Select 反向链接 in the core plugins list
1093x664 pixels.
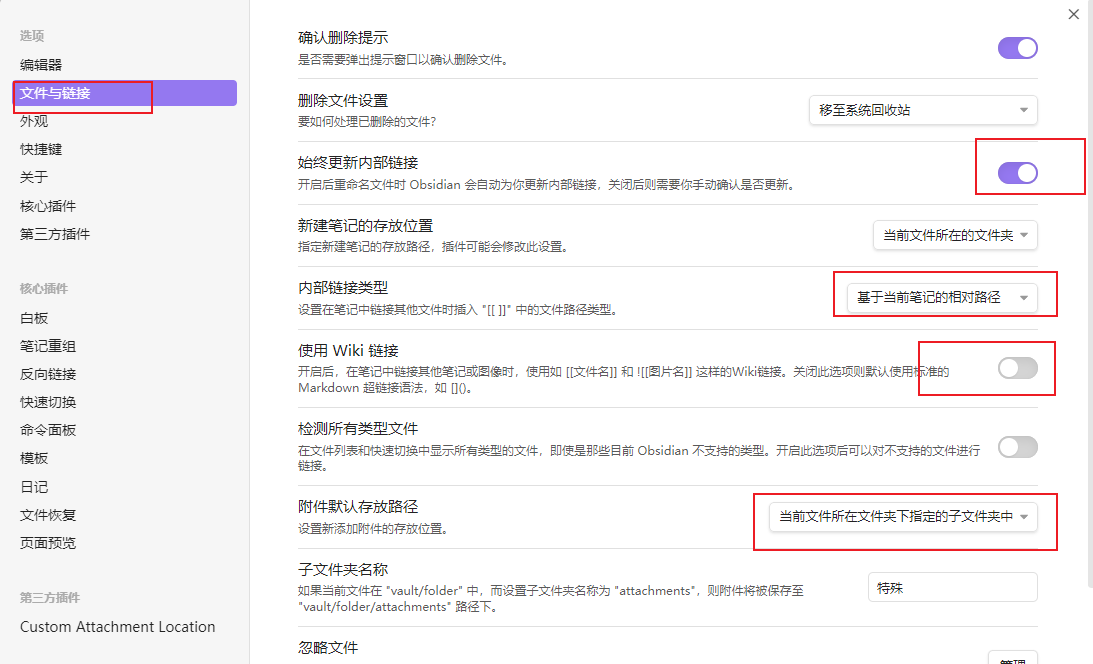[x=48, y=374]
